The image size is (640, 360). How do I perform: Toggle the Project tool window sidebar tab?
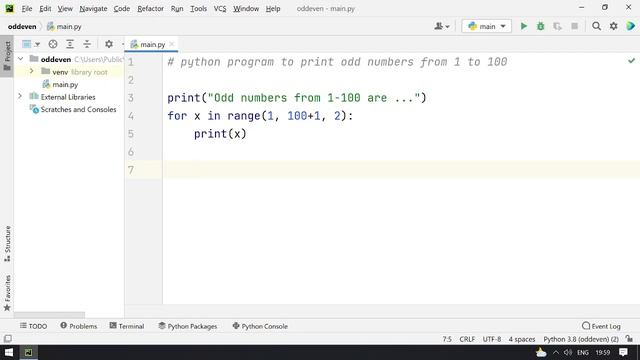[7, 56]
